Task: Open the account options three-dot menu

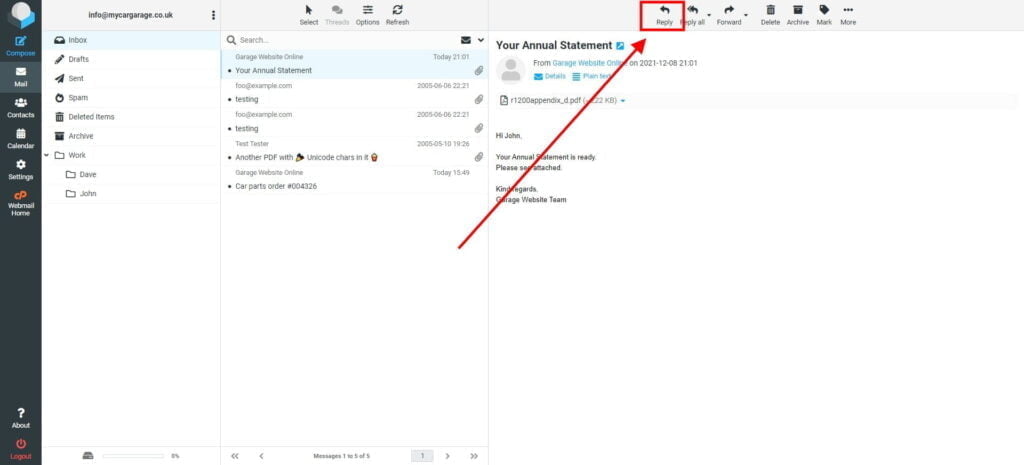Action: click(213, 15)
